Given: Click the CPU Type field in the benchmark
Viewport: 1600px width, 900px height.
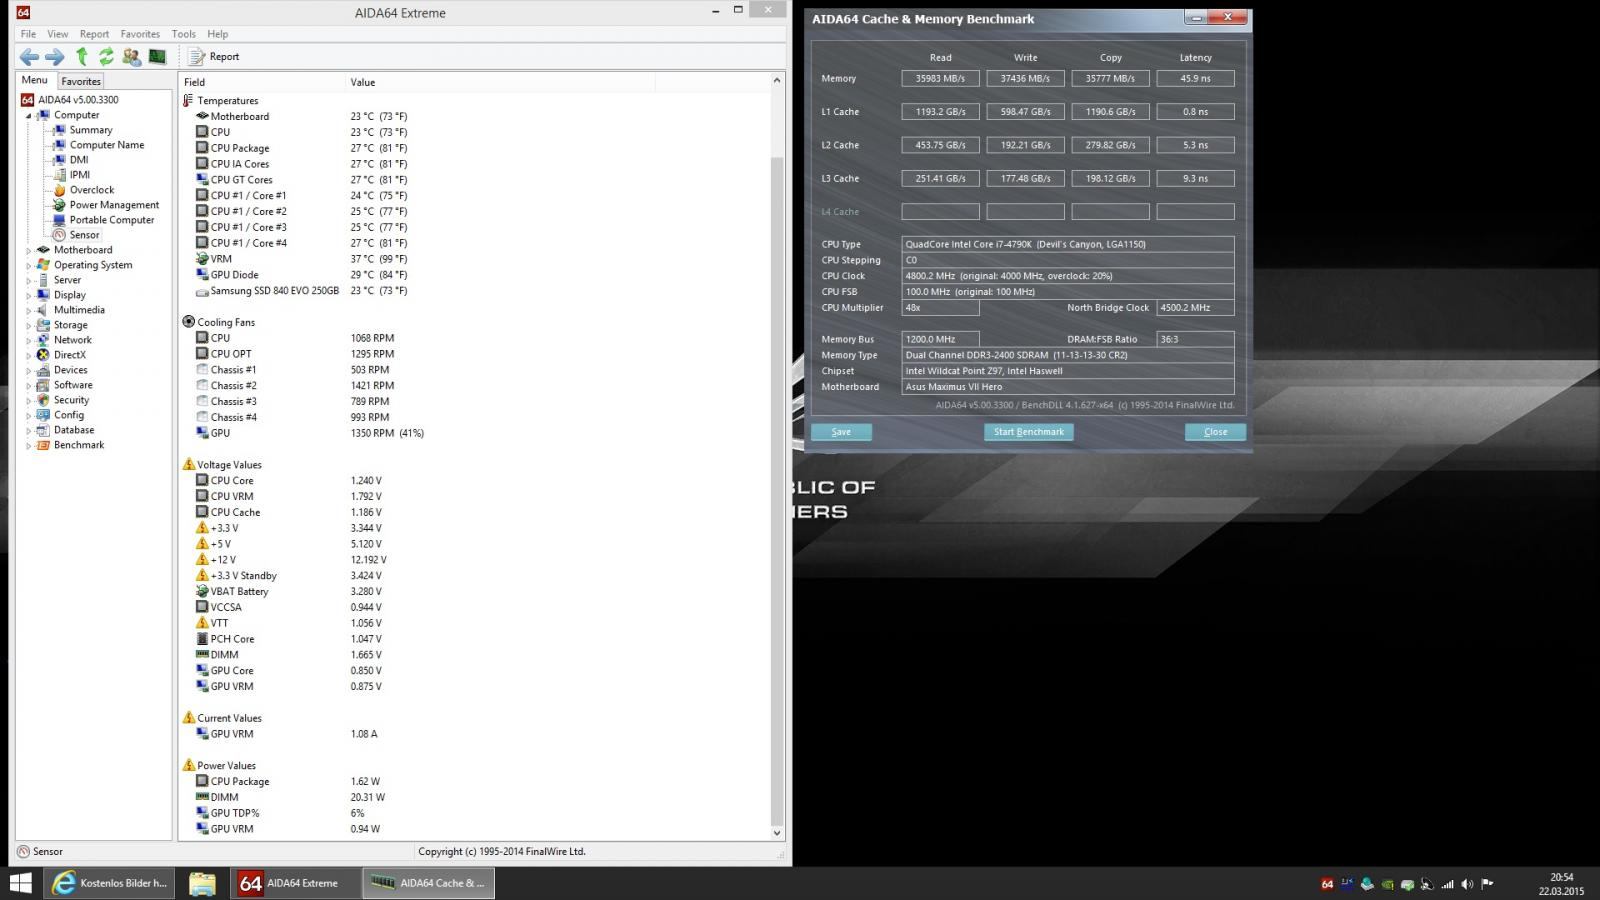Looking at the screenshot, I should click(x=1067, y=244).
